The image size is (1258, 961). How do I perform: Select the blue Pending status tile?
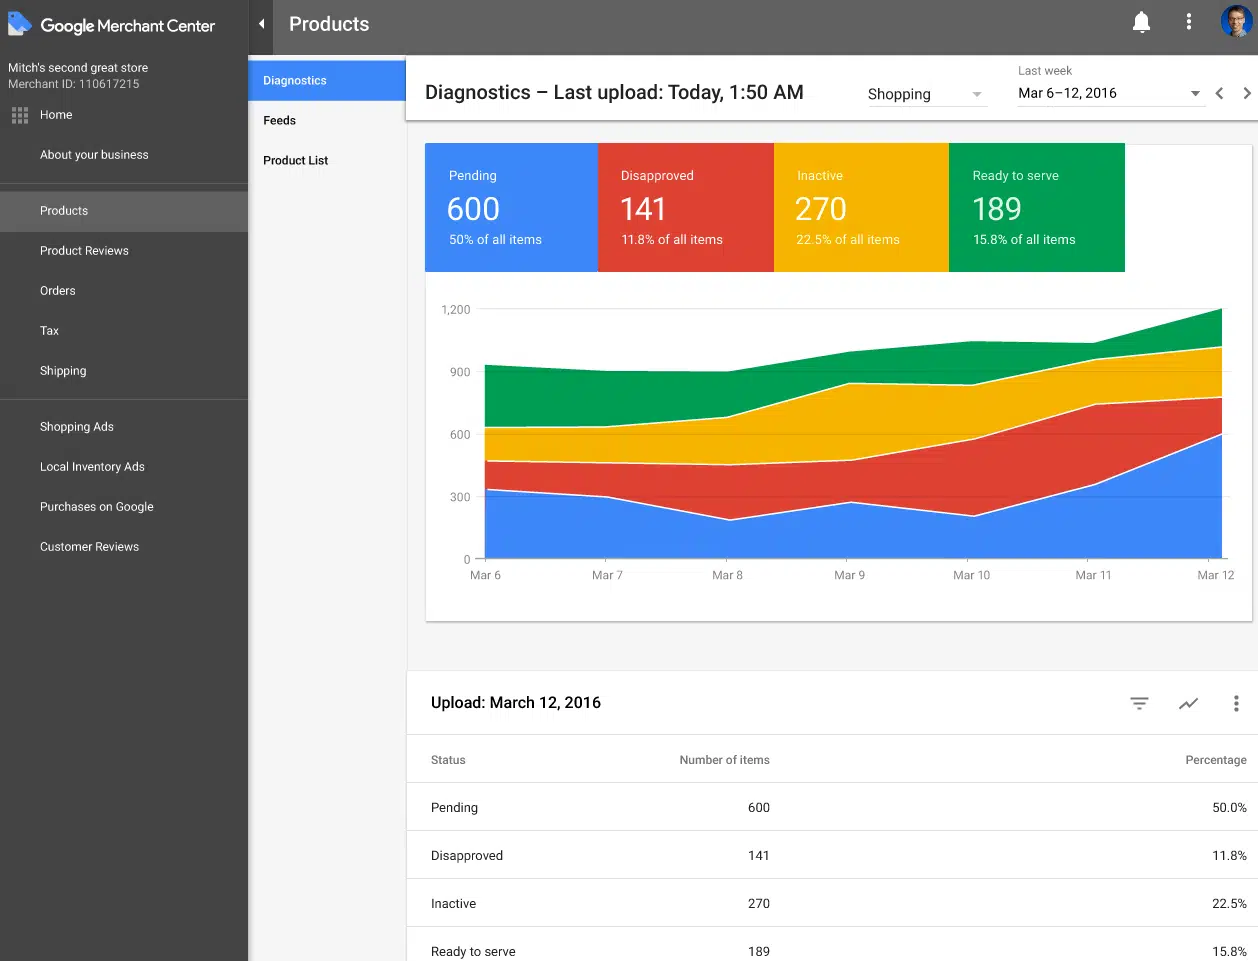511,208
